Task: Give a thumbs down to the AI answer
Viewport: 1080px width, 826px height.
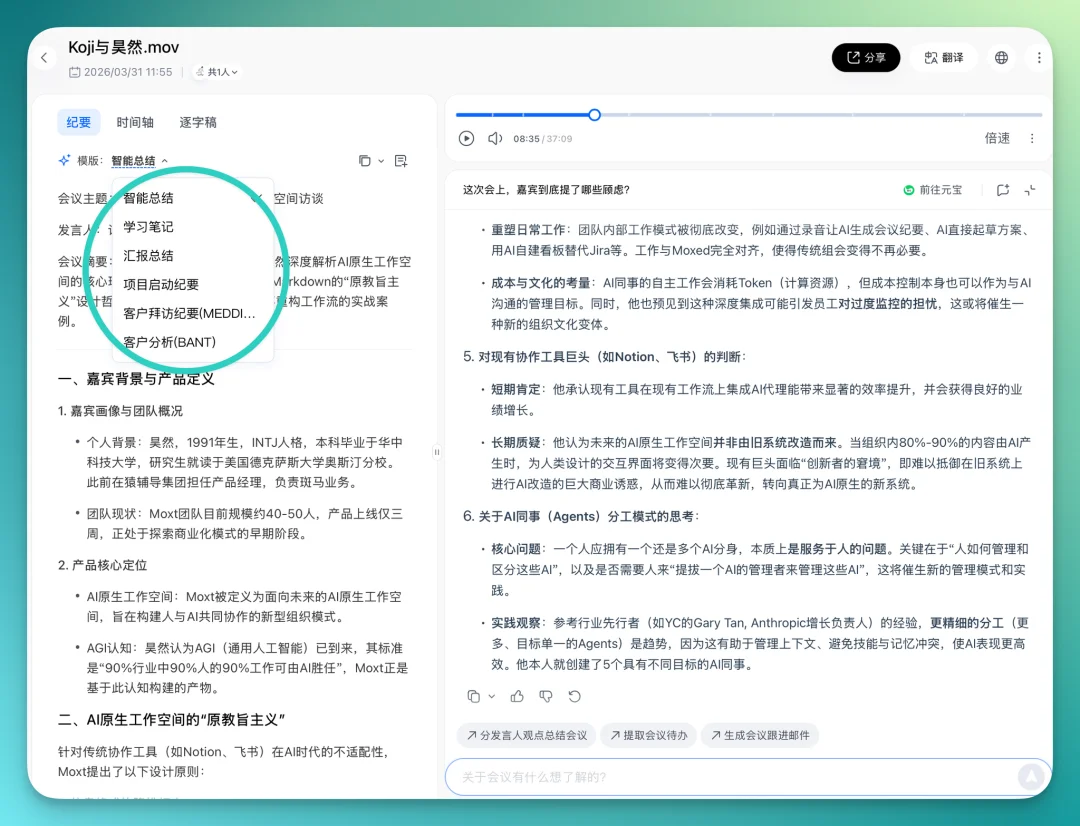Action: click(545, 696)
